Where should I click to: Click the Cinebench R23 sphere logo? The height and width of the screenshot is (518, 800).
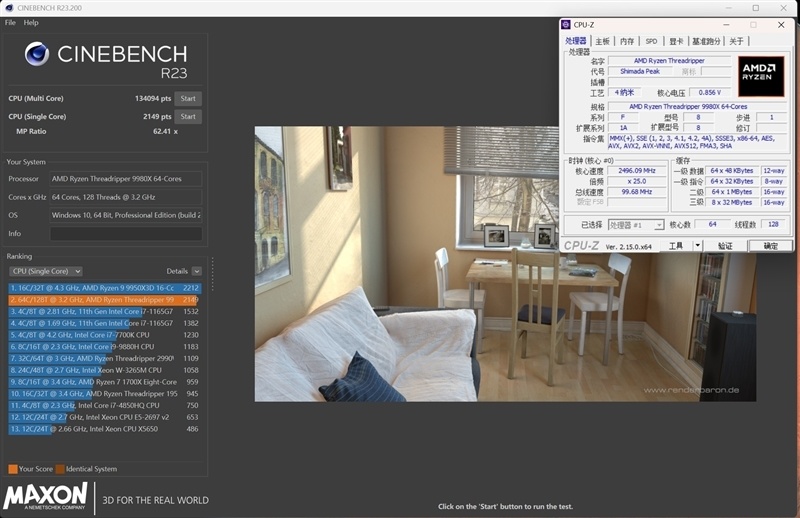37,54
